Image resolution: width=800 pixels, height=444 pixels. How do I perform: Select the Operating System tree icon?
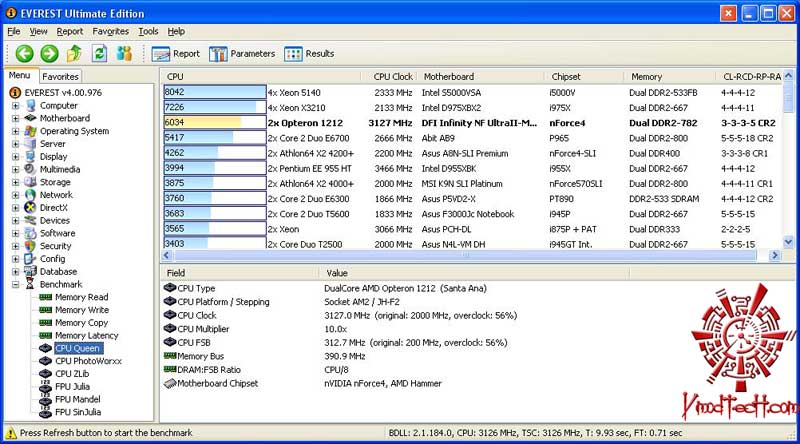tap(31, 131)
